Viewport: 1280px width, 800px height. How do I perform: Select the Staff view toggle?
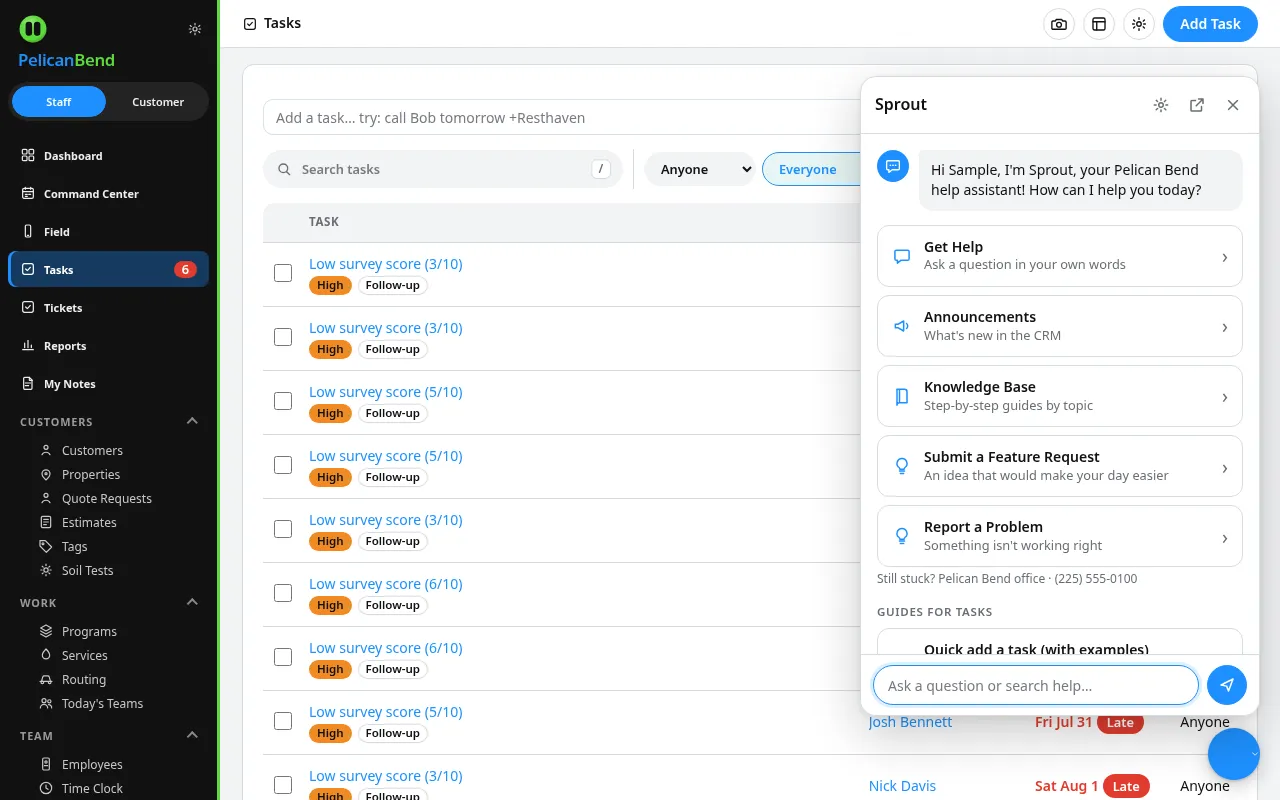click(59, 102)
